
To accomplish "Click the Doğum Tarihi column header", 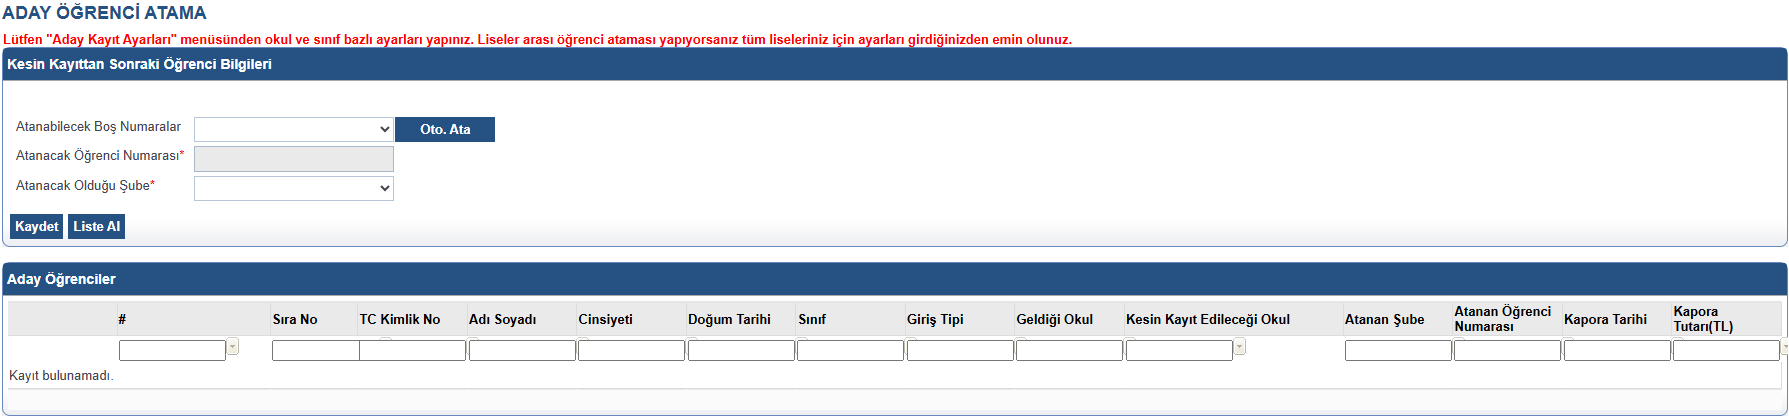I will tap(729, 320).
